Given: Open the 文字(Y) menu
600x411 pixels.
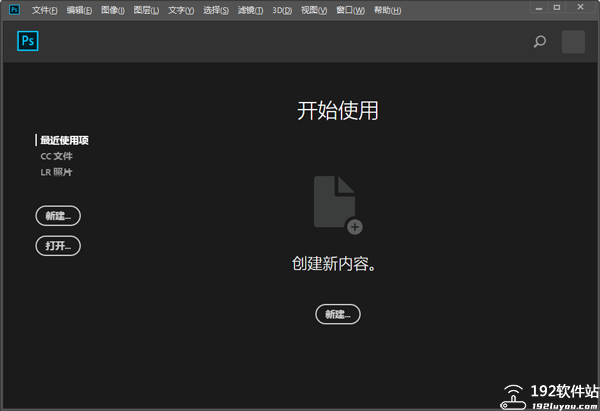Looking at the screenshot, I should coord(181,10).
